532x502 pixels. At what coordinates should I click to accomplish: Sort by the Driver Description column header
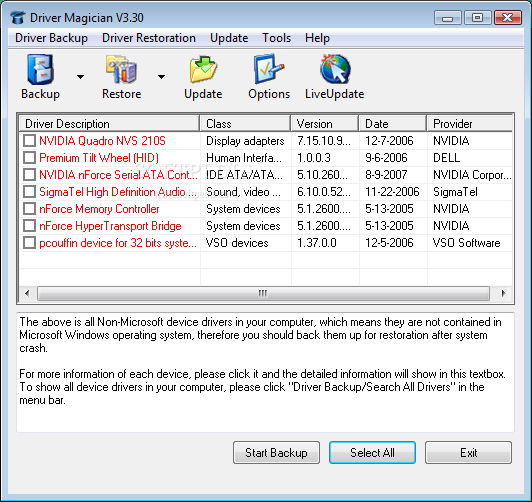click(109, 123)
